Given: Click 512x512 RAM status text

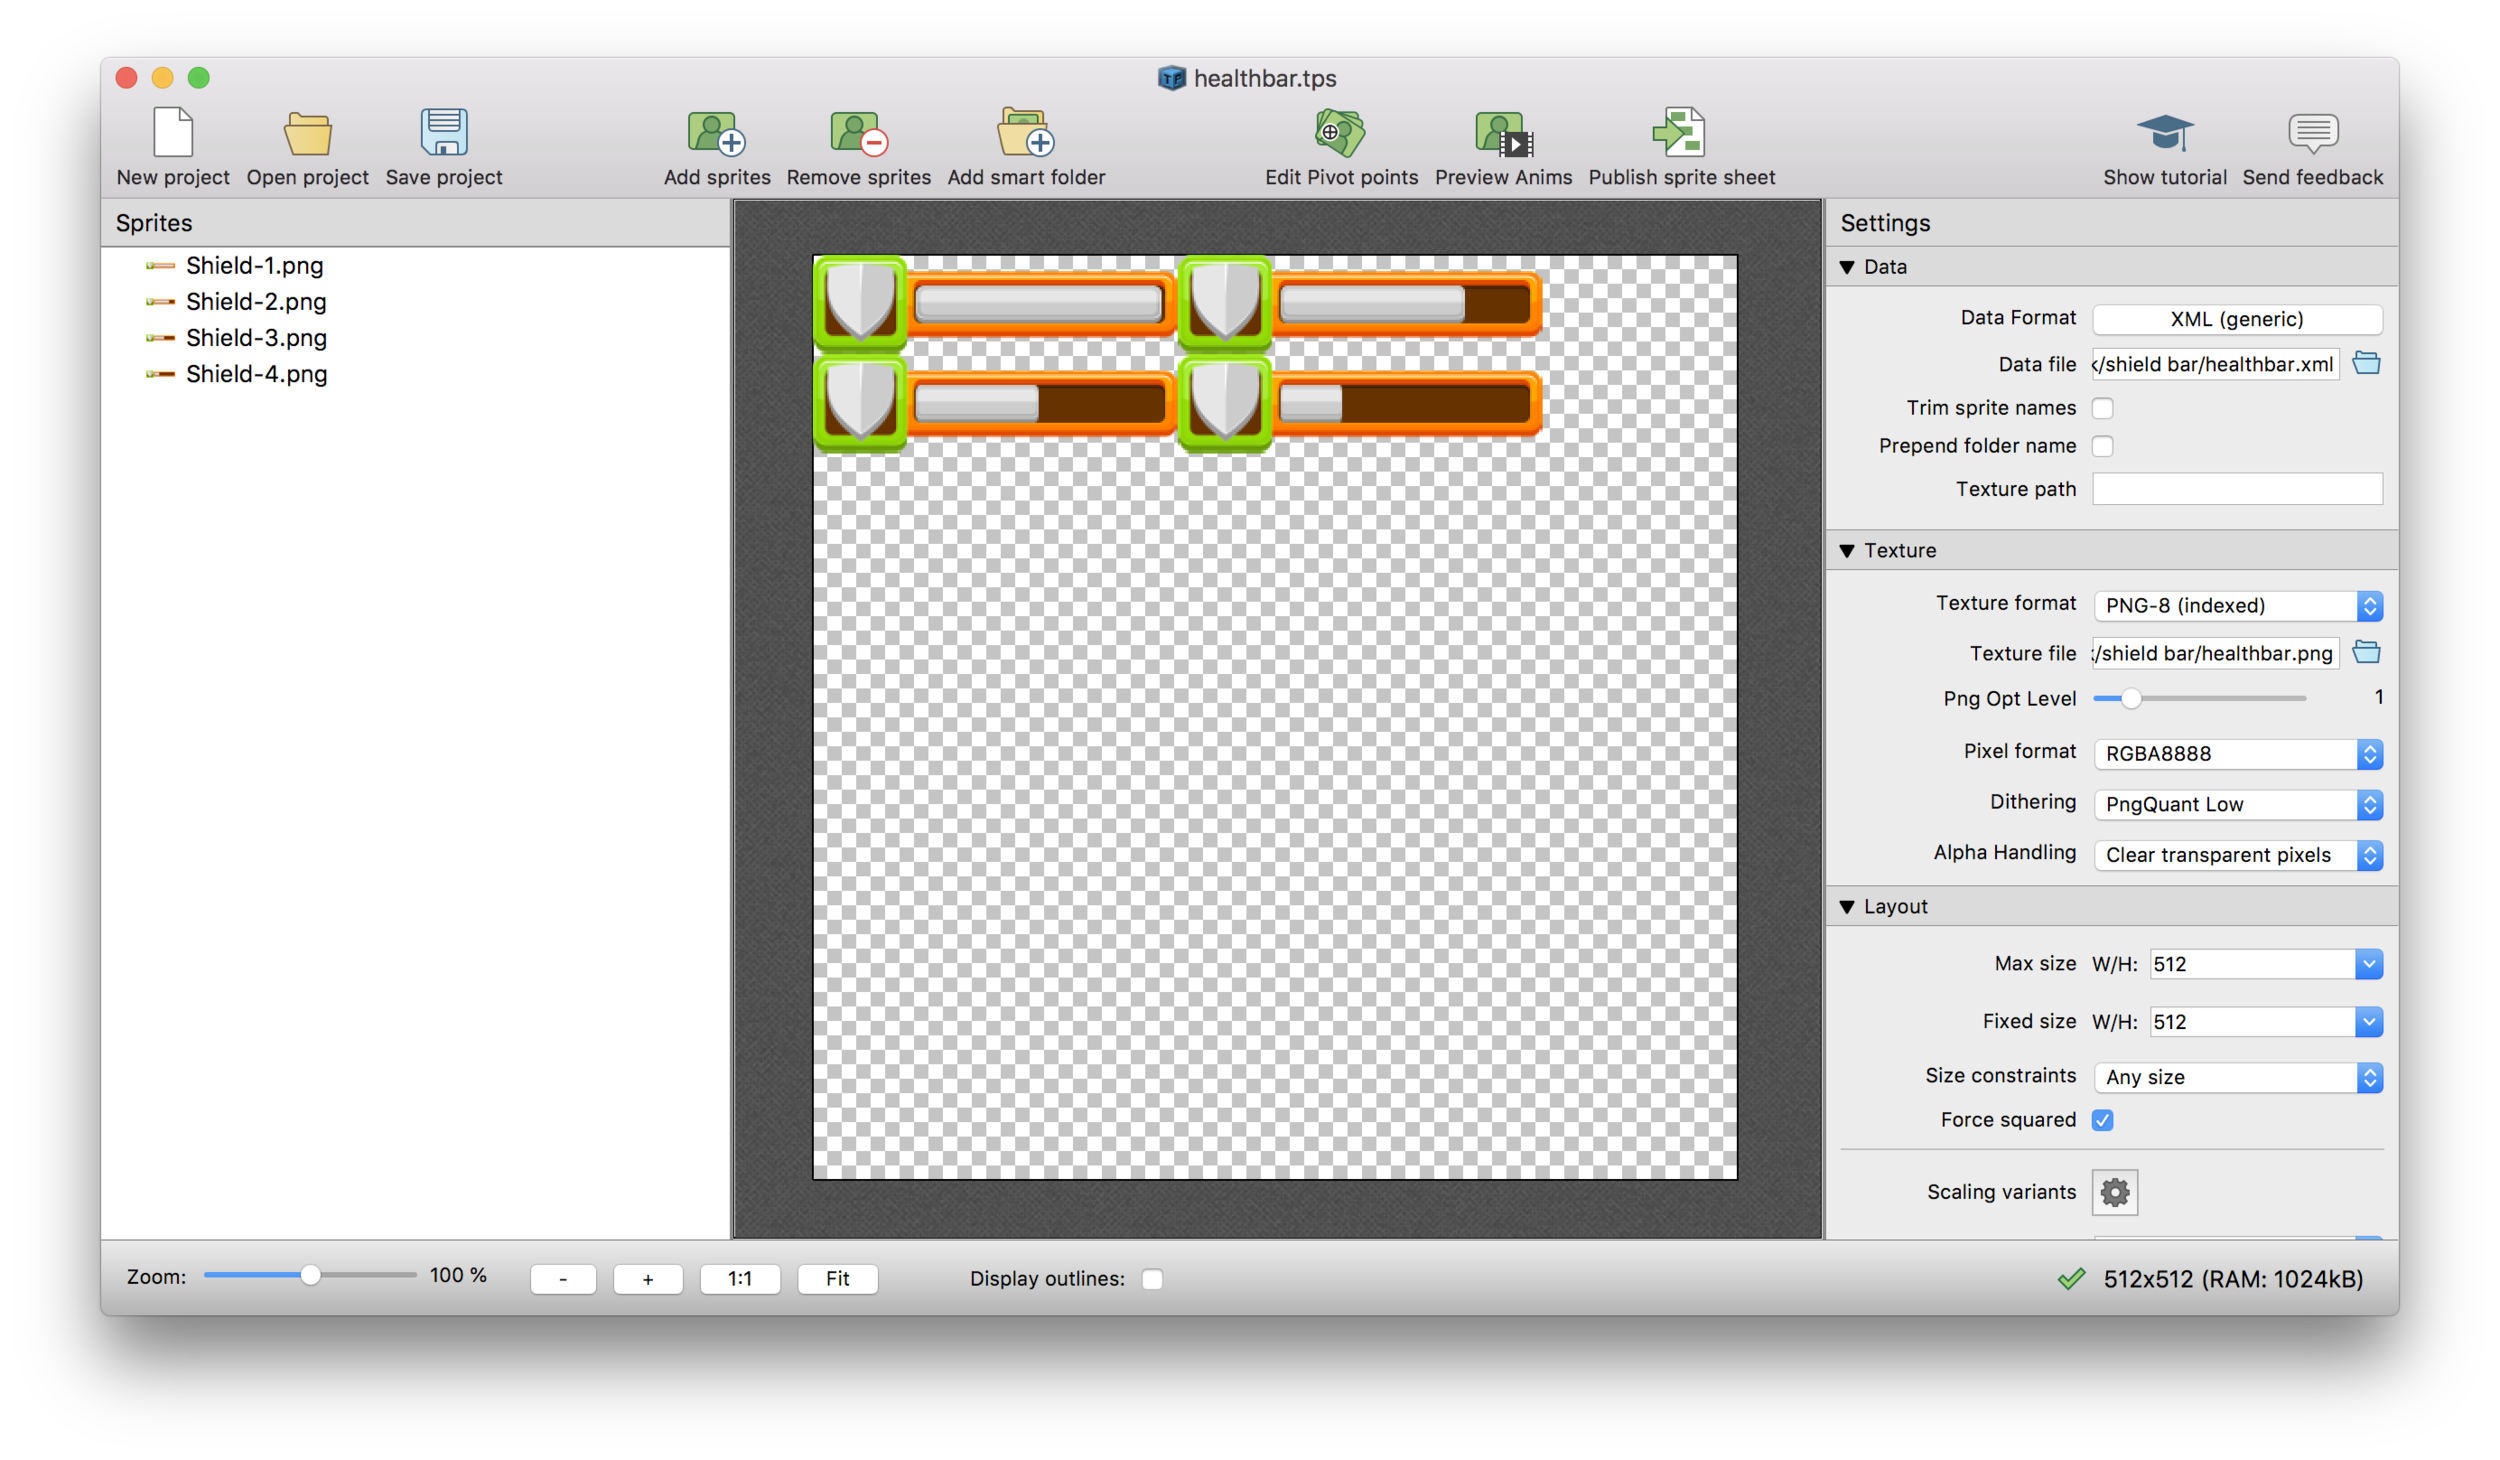Looking at the screenshot, I should (2233, 1279).
